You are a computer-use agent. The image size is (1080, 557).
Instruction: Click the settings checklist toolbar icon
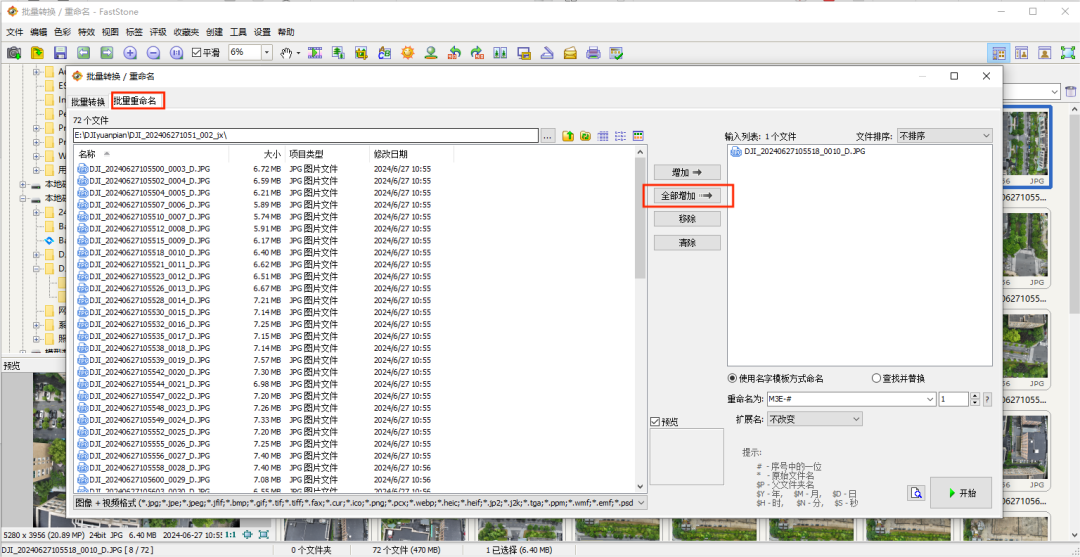[616, 52]
